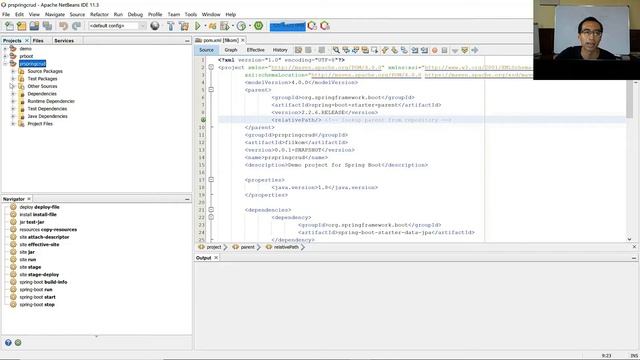Click the Clean and Build Project icon
The width and height of the screenshot is (640, 360).
coord(184,26)
